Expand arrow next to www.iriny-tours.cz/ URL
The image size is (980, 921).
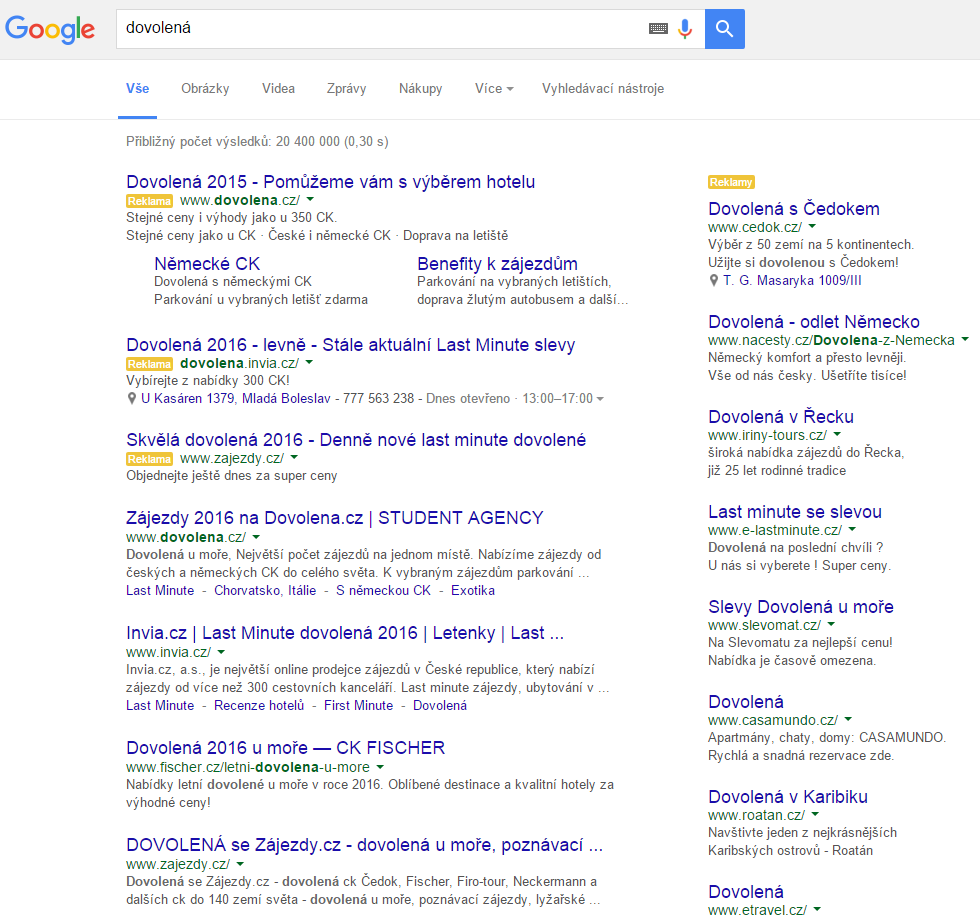click(x=838, y=434)
